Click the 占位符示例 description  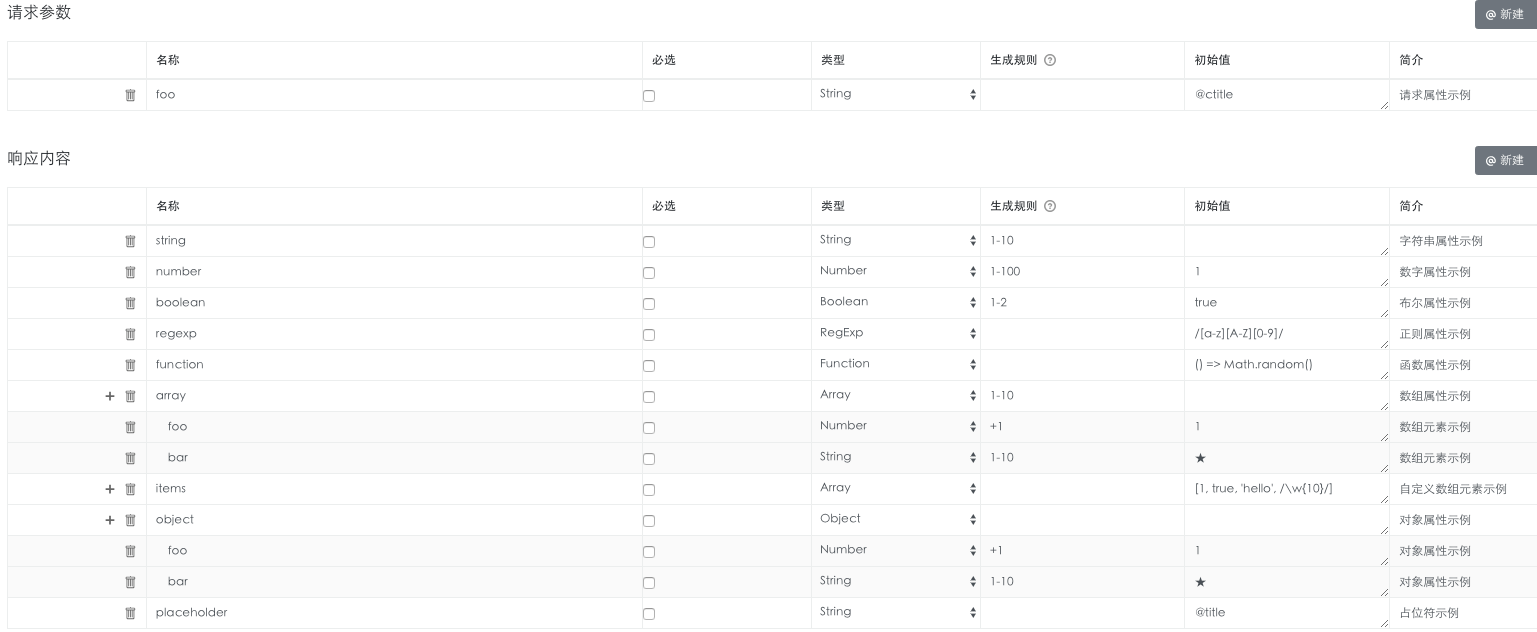coord(1429,613)
